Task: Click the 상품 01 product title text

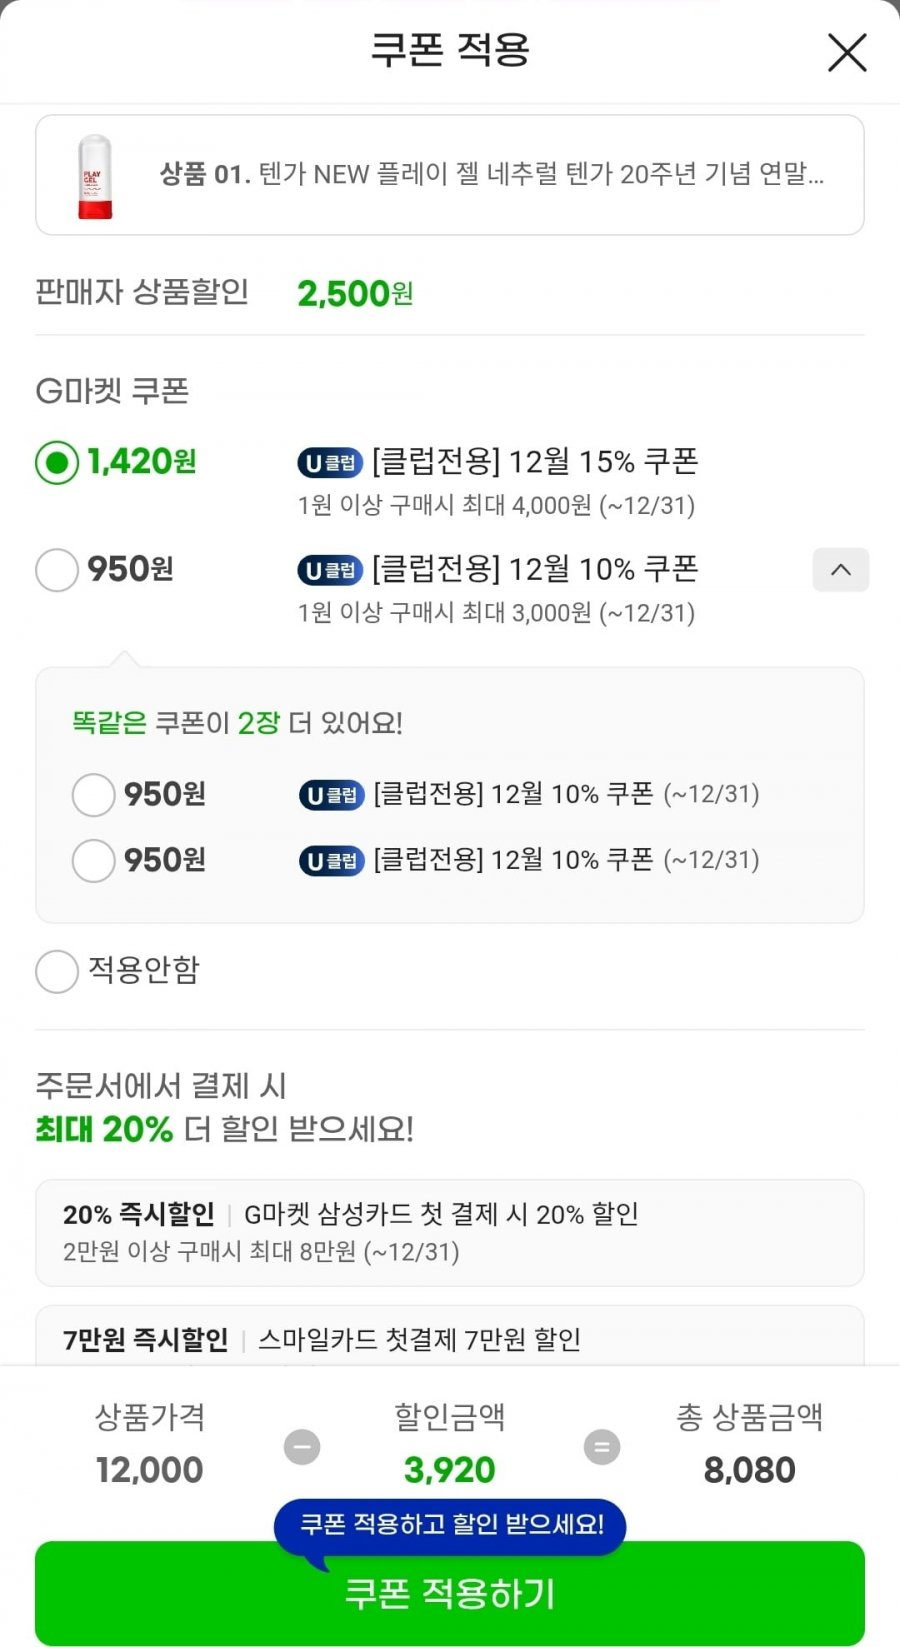Action: (x=492, y=175)
